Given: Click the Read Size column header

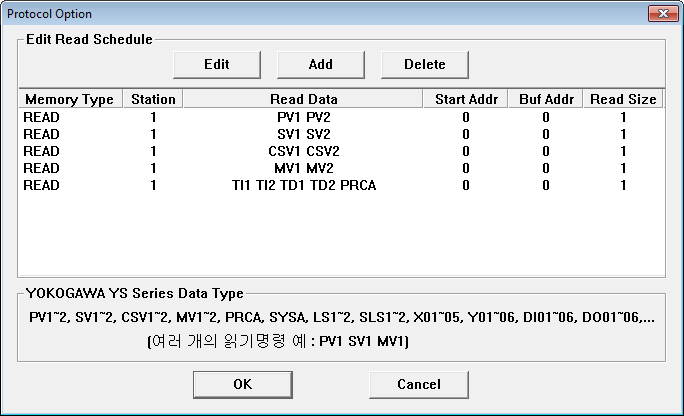Looking at the screenshot, I should tap(623, 99).
